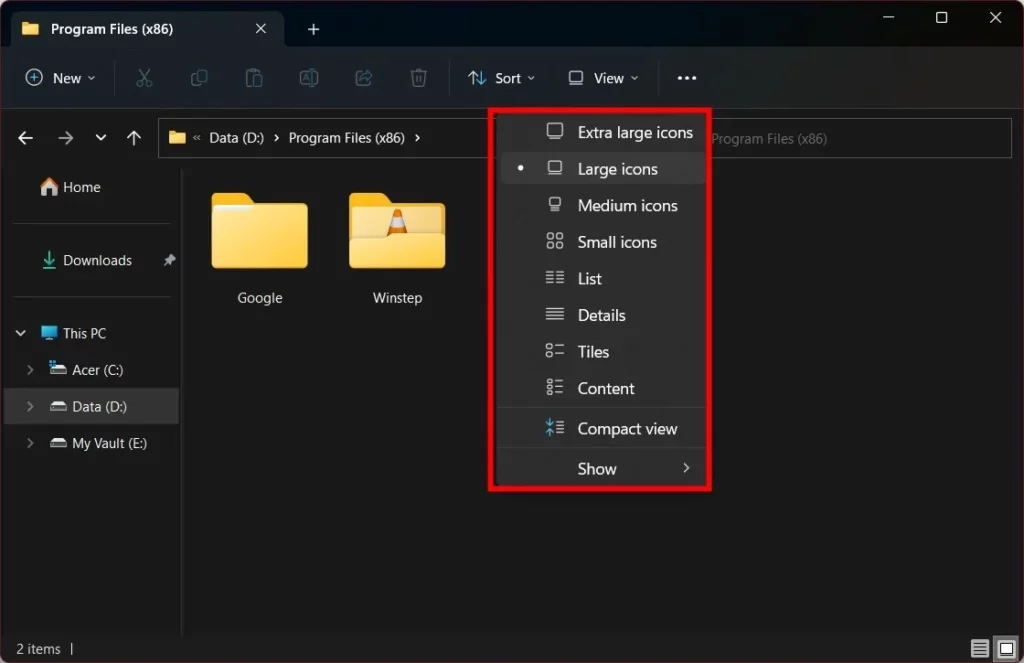Toggle Compact view

coord(603,429)
